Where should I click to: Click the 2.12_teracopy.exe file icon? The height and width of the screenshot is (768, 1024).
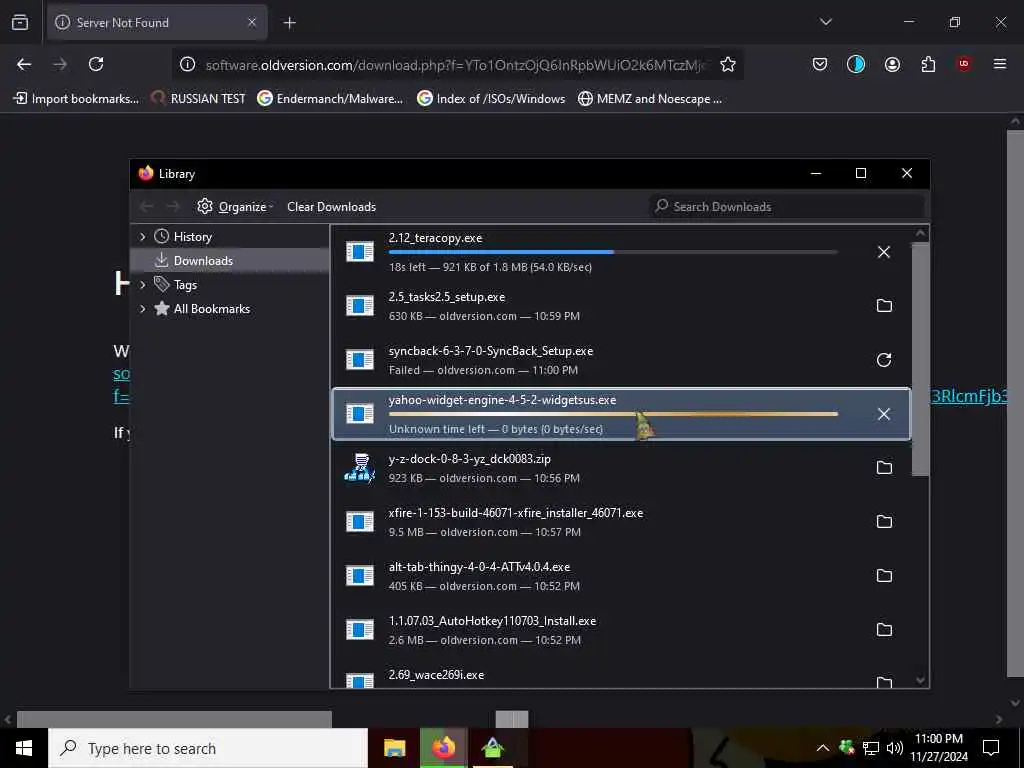pyautogui.click(x=360, y=251)
